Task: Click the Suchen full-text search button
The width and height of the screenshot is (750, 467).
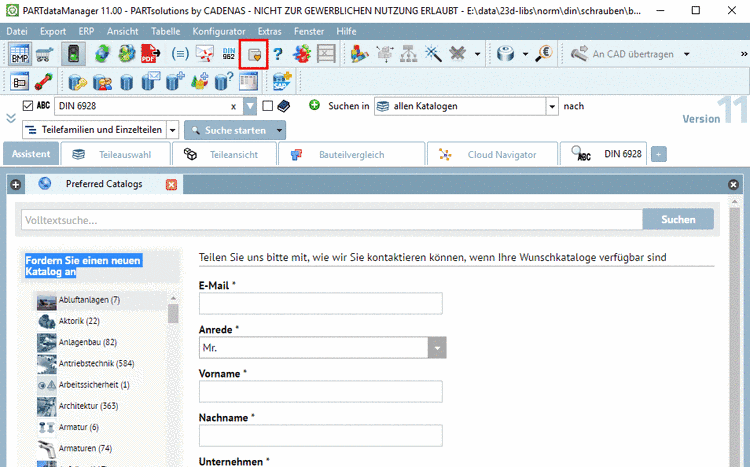Action: [678, 220]
